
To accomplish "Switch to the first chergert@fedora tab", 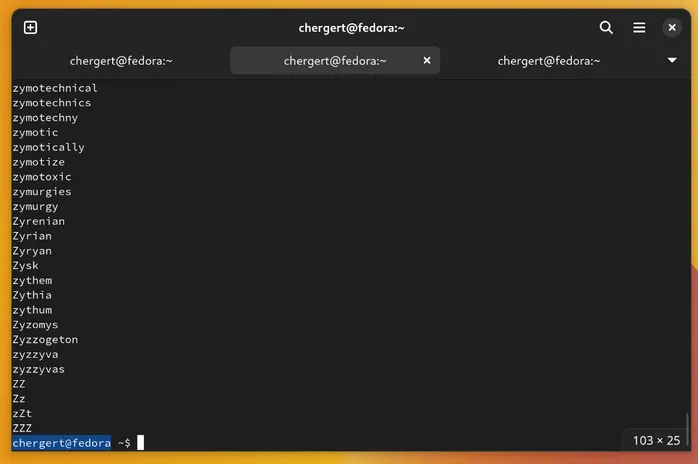I will coord(121,61).
